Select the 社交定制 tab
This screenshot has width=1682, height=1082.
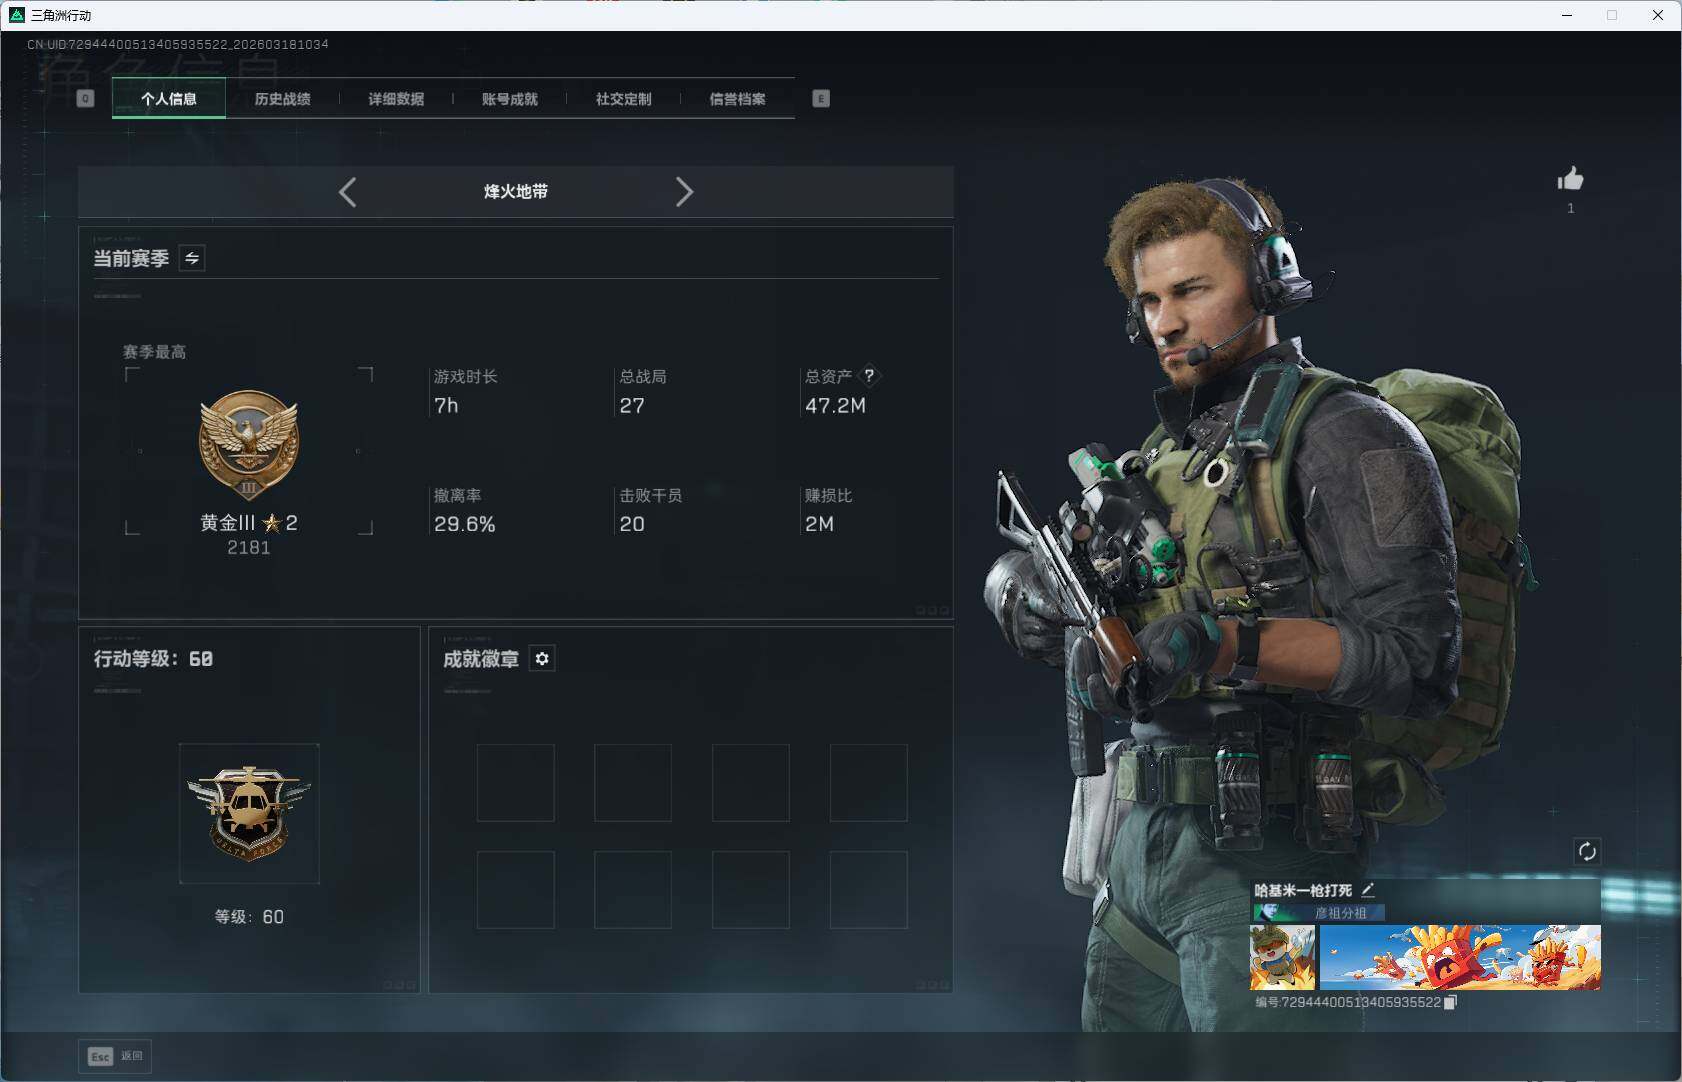pos(623,98)
